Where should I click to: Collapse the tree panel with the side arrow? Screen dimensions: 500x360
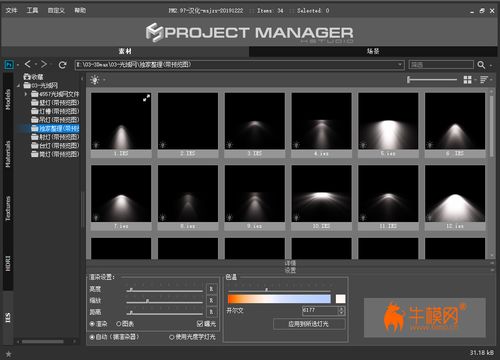tap(82, 79)
